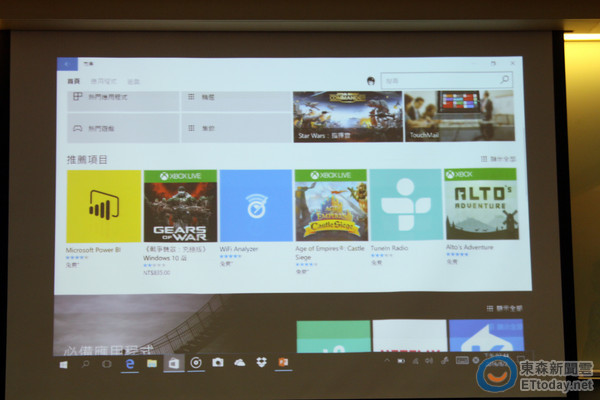Screen dimensions: 600x400
Task: Open the user account avatar
Action: coord(370,81)
